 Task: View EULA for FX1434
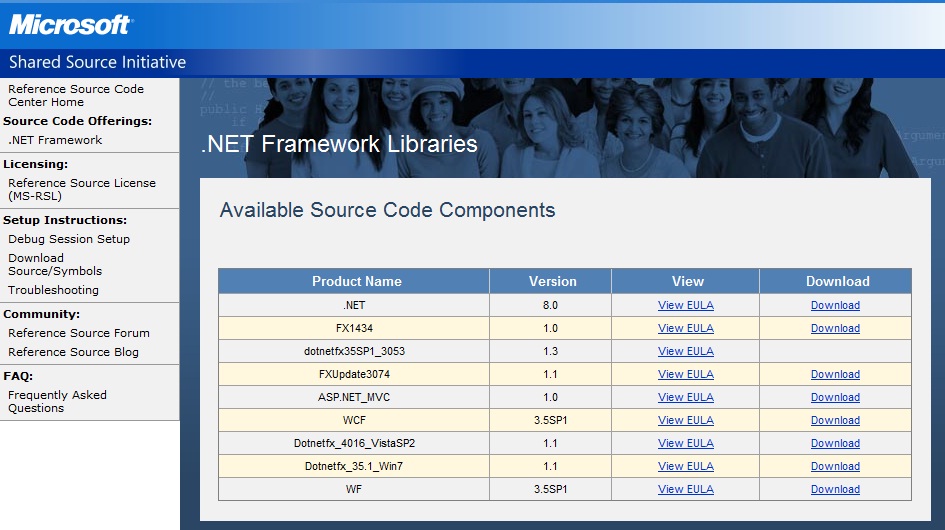[x=685, y=328]
